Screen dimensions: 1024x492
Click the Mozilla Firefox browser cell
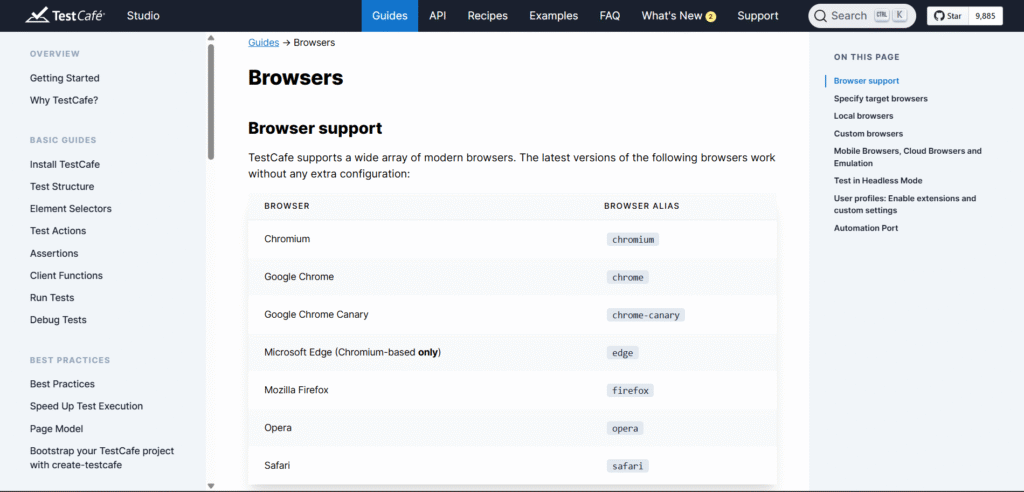tap(296, 390)
